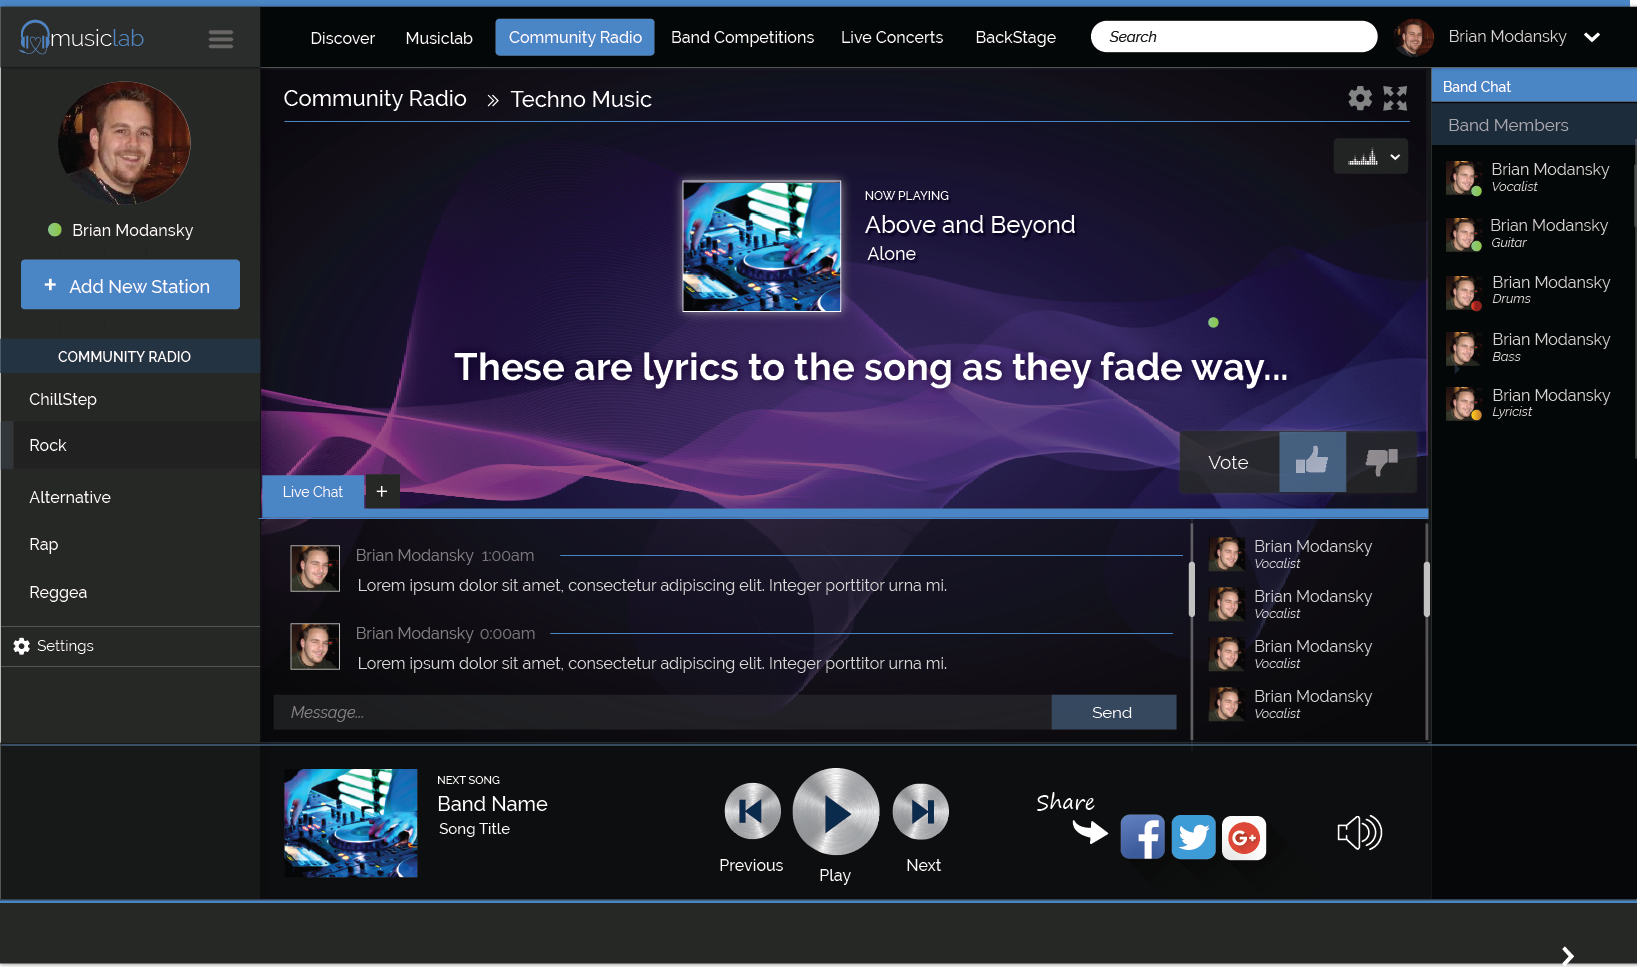Click the next song album cover

(x=351, y=823)
